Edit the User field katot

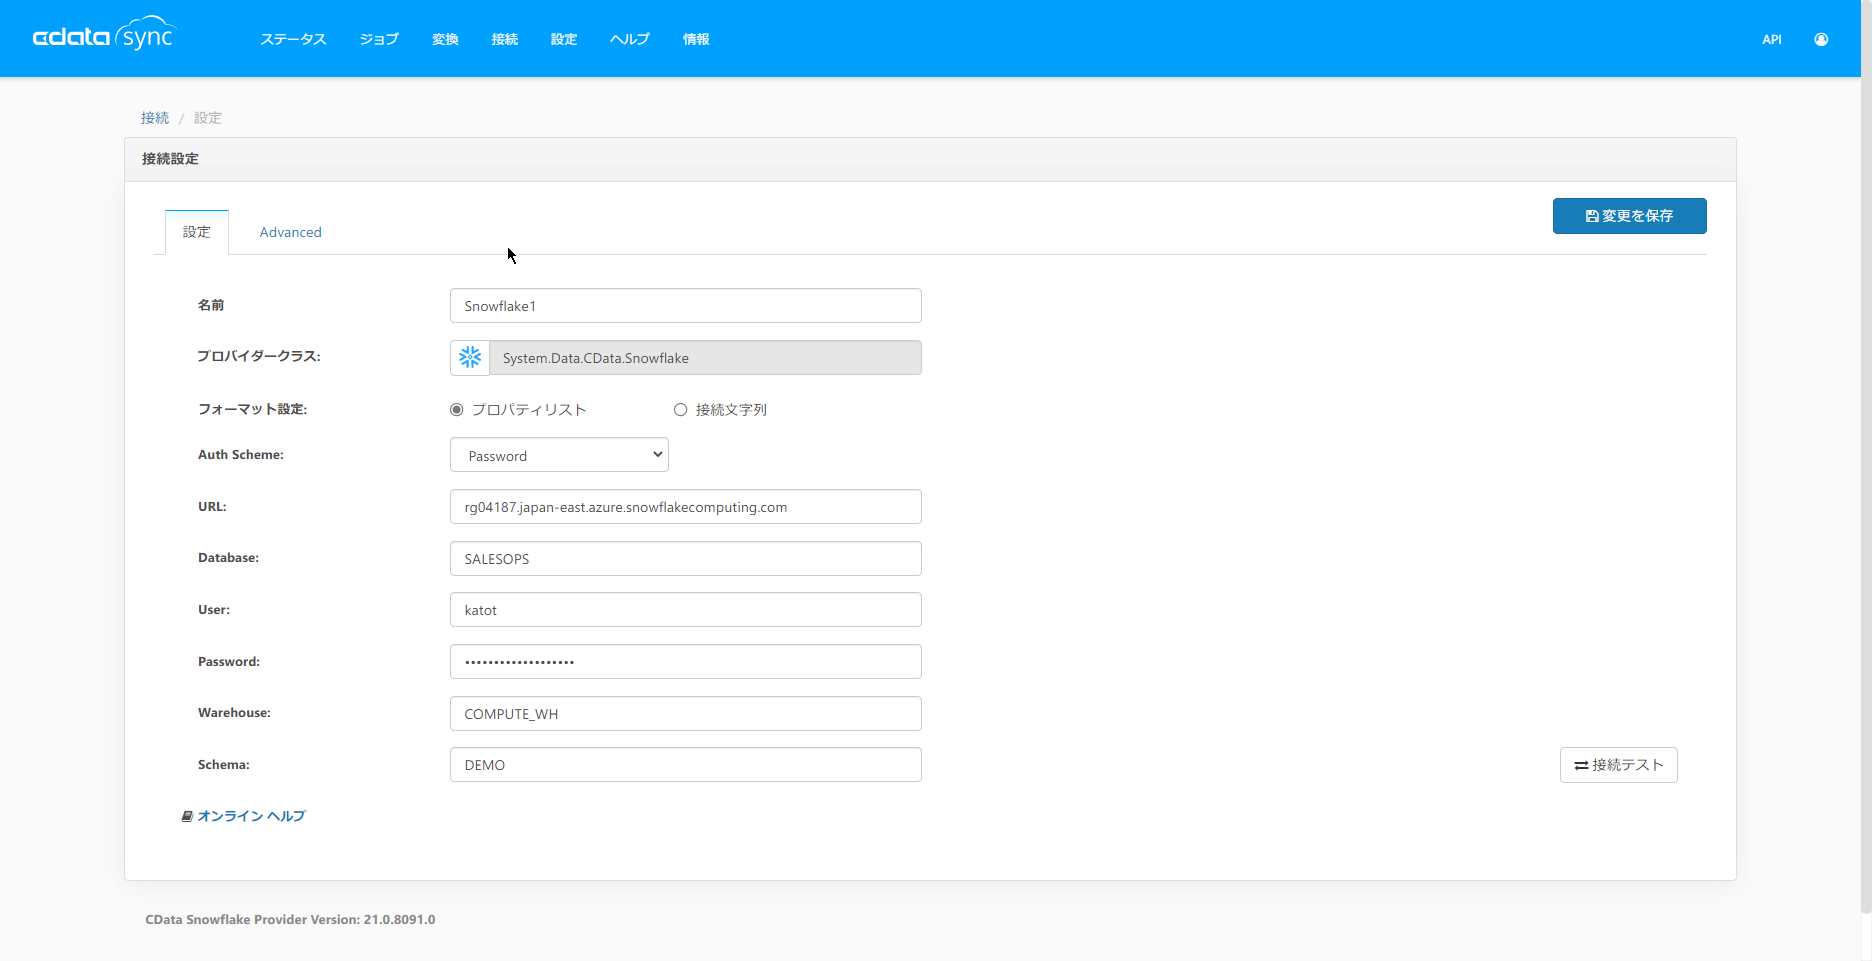click(686, 610)
